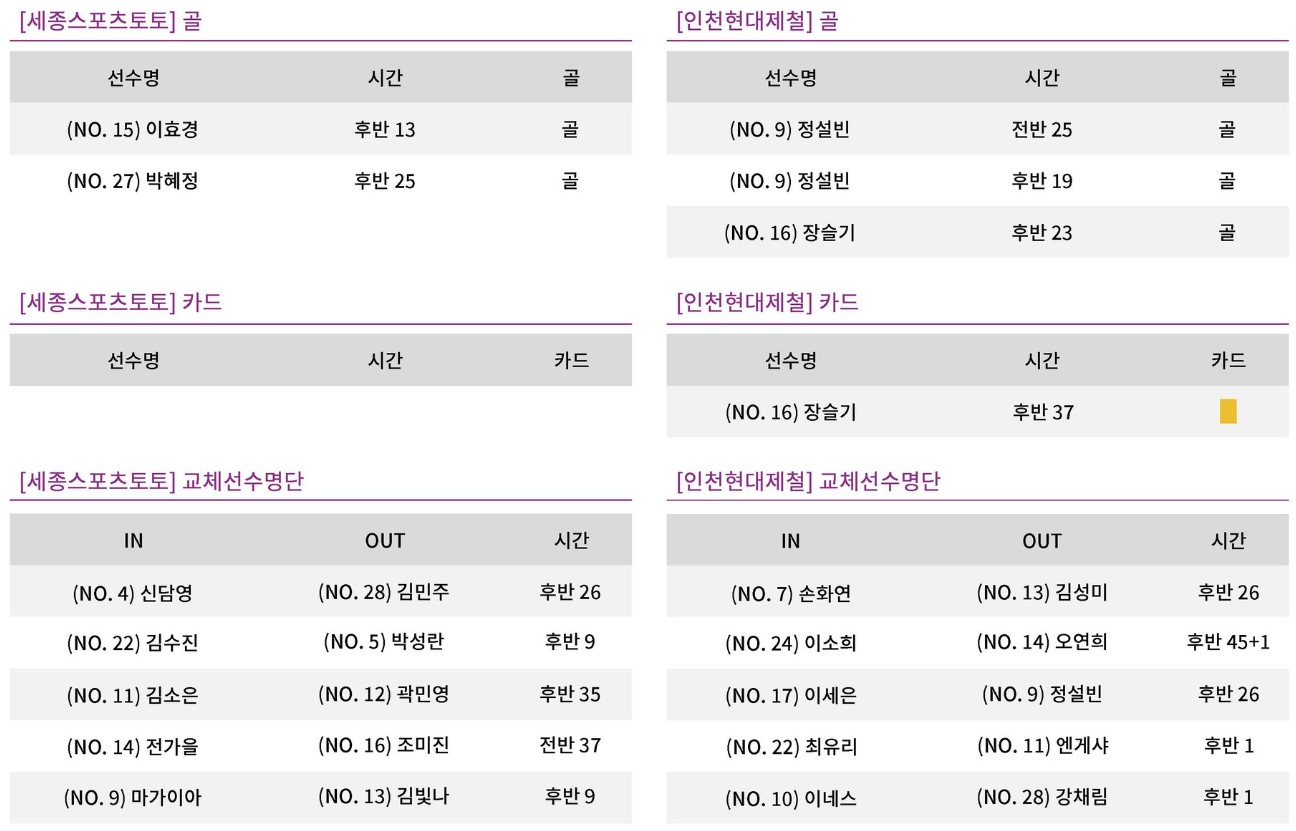Open the [세종스포츠토토] 카드 heading
This screenshot has height=831, width=1296.
point(120,303)
